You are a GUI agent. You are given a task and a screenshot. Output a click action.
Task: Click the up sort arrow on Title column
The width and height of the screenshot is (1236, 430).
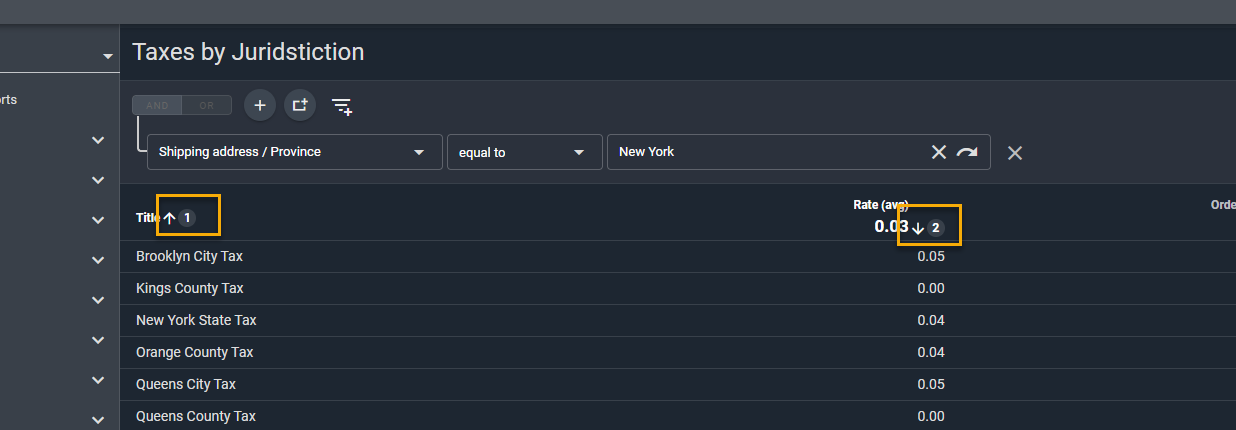[169, 218]
